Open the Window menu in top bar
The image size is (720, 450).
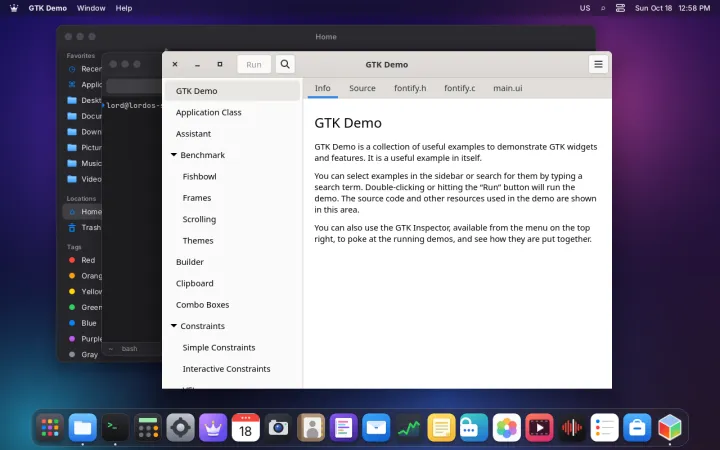click(x=91, y=8)
